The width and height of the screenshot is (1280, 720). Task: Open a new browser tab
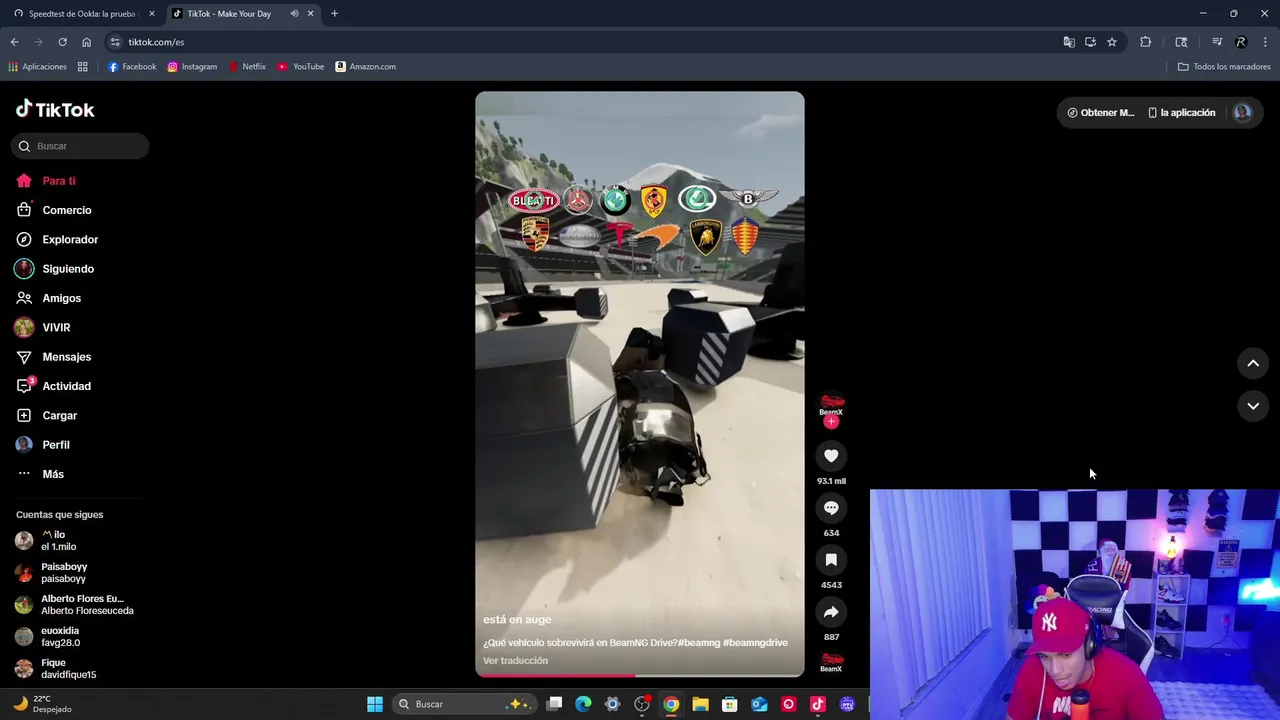[x=334, y=14]
